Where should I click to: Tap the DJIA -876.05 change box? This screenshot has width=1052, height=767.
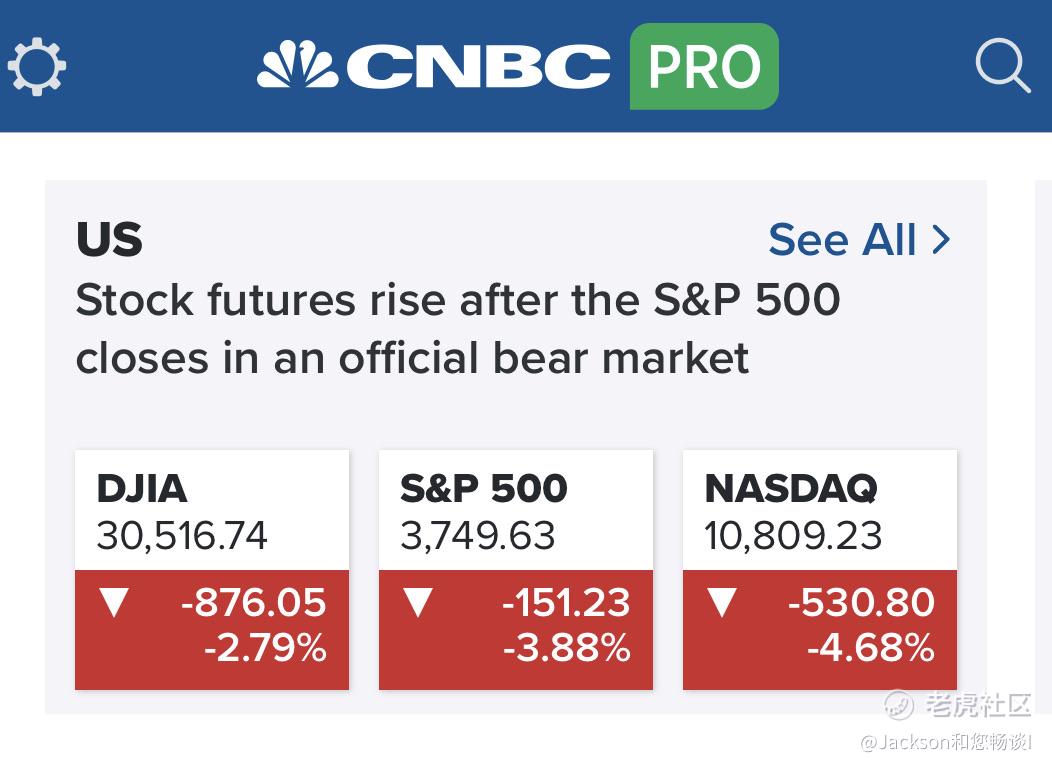pyautogui.click(x=212, y=629)
